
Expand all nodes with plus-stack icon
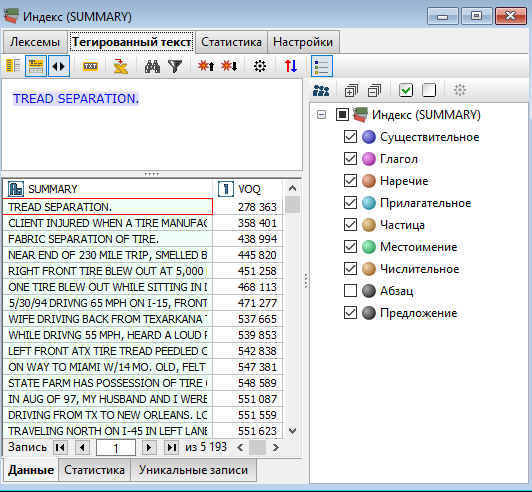pyautogui.click(x=351, y=91)
